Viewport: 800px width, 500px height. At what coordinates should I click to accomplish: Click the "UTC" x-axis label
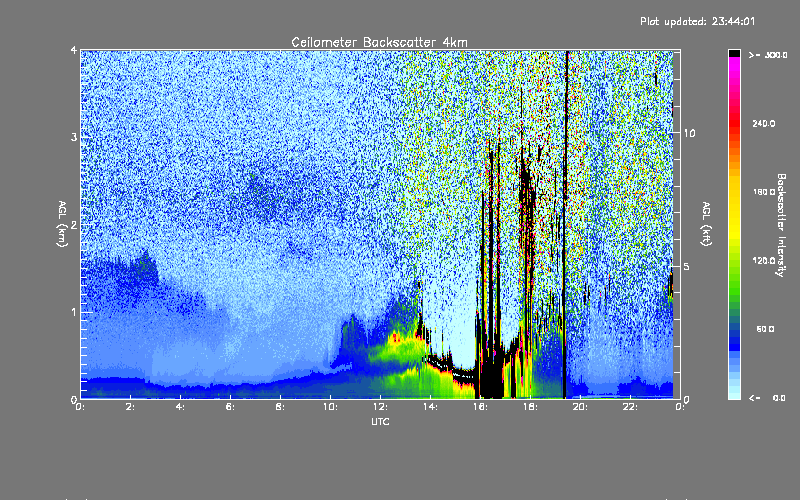pos(380,422)
